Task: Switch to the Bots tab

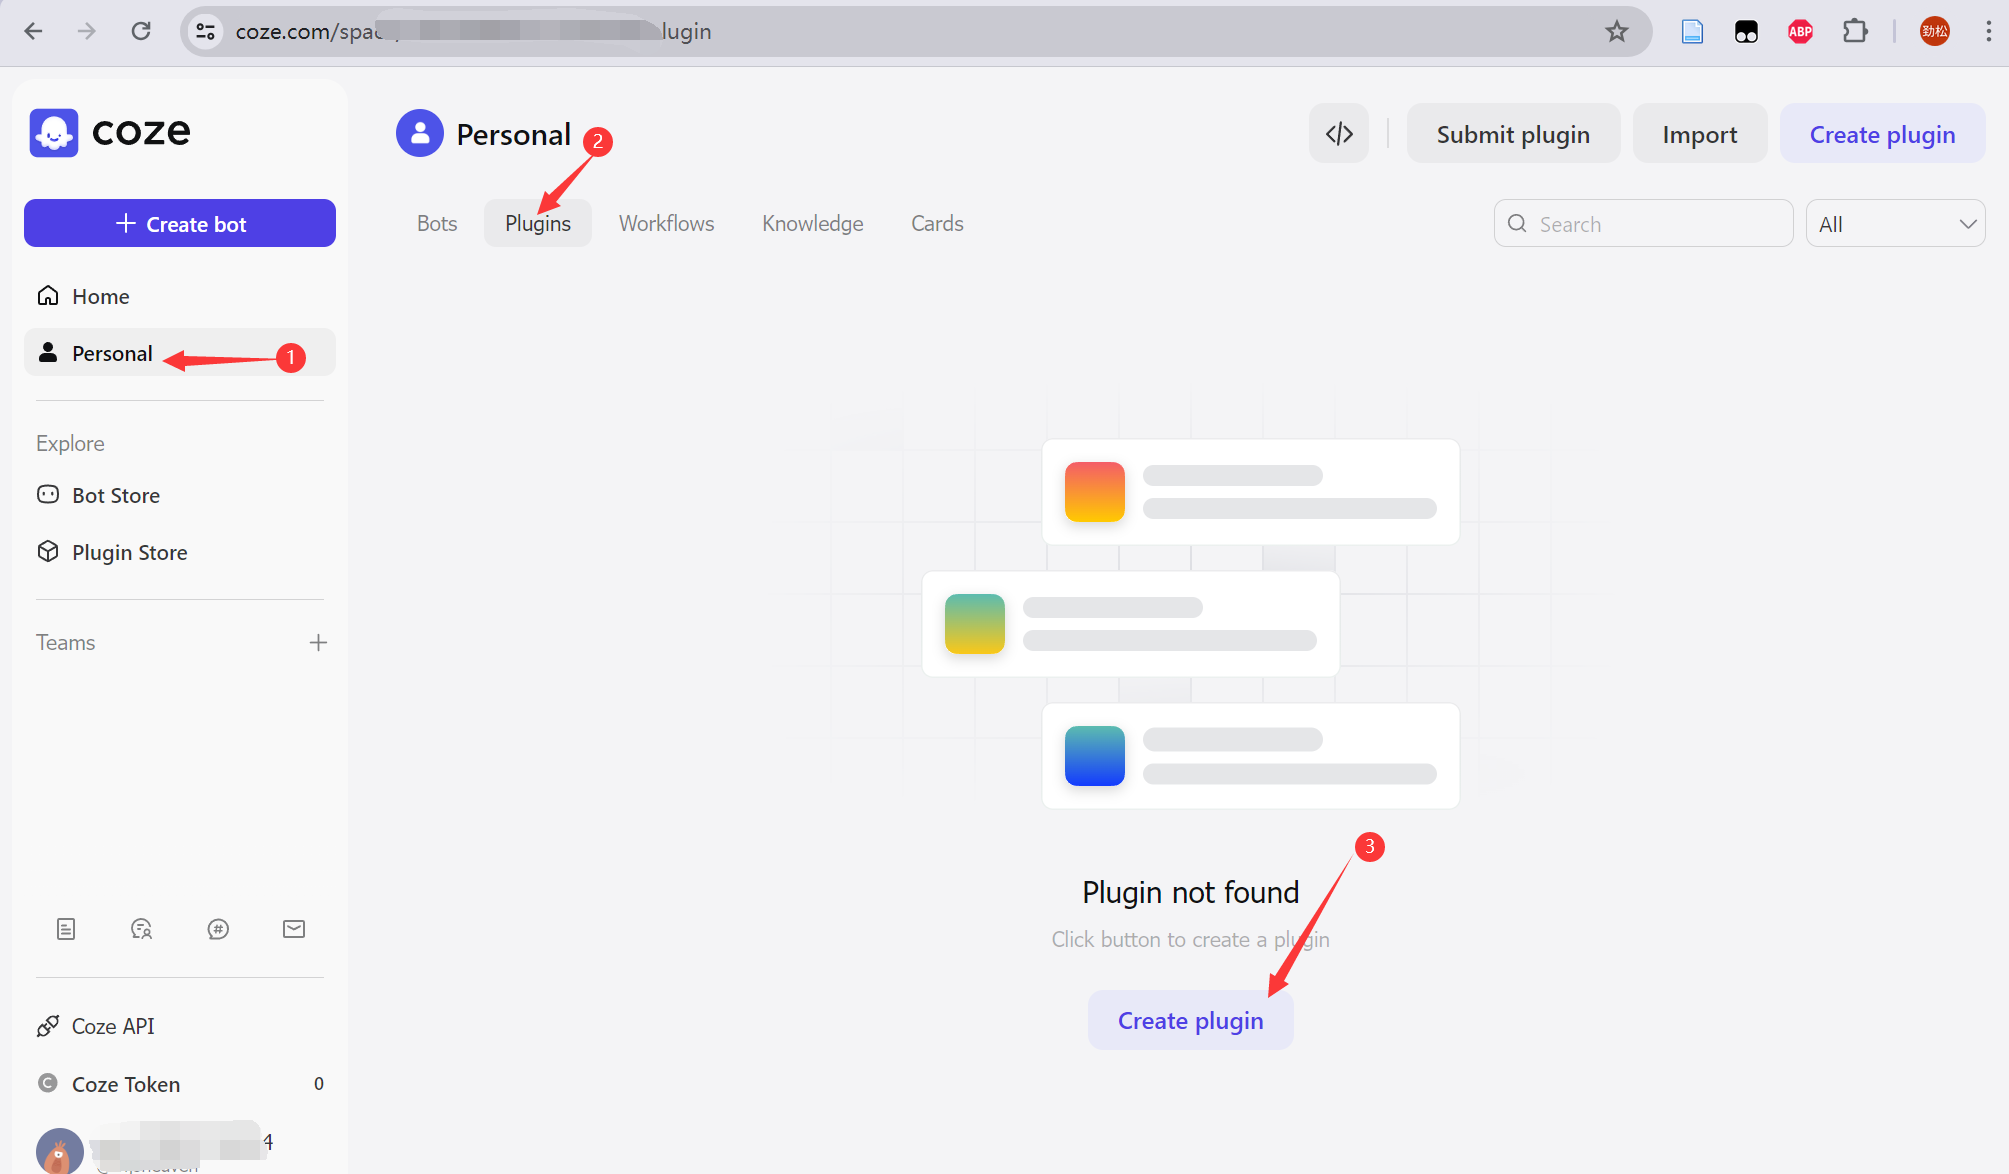Action: pos(437,223)
